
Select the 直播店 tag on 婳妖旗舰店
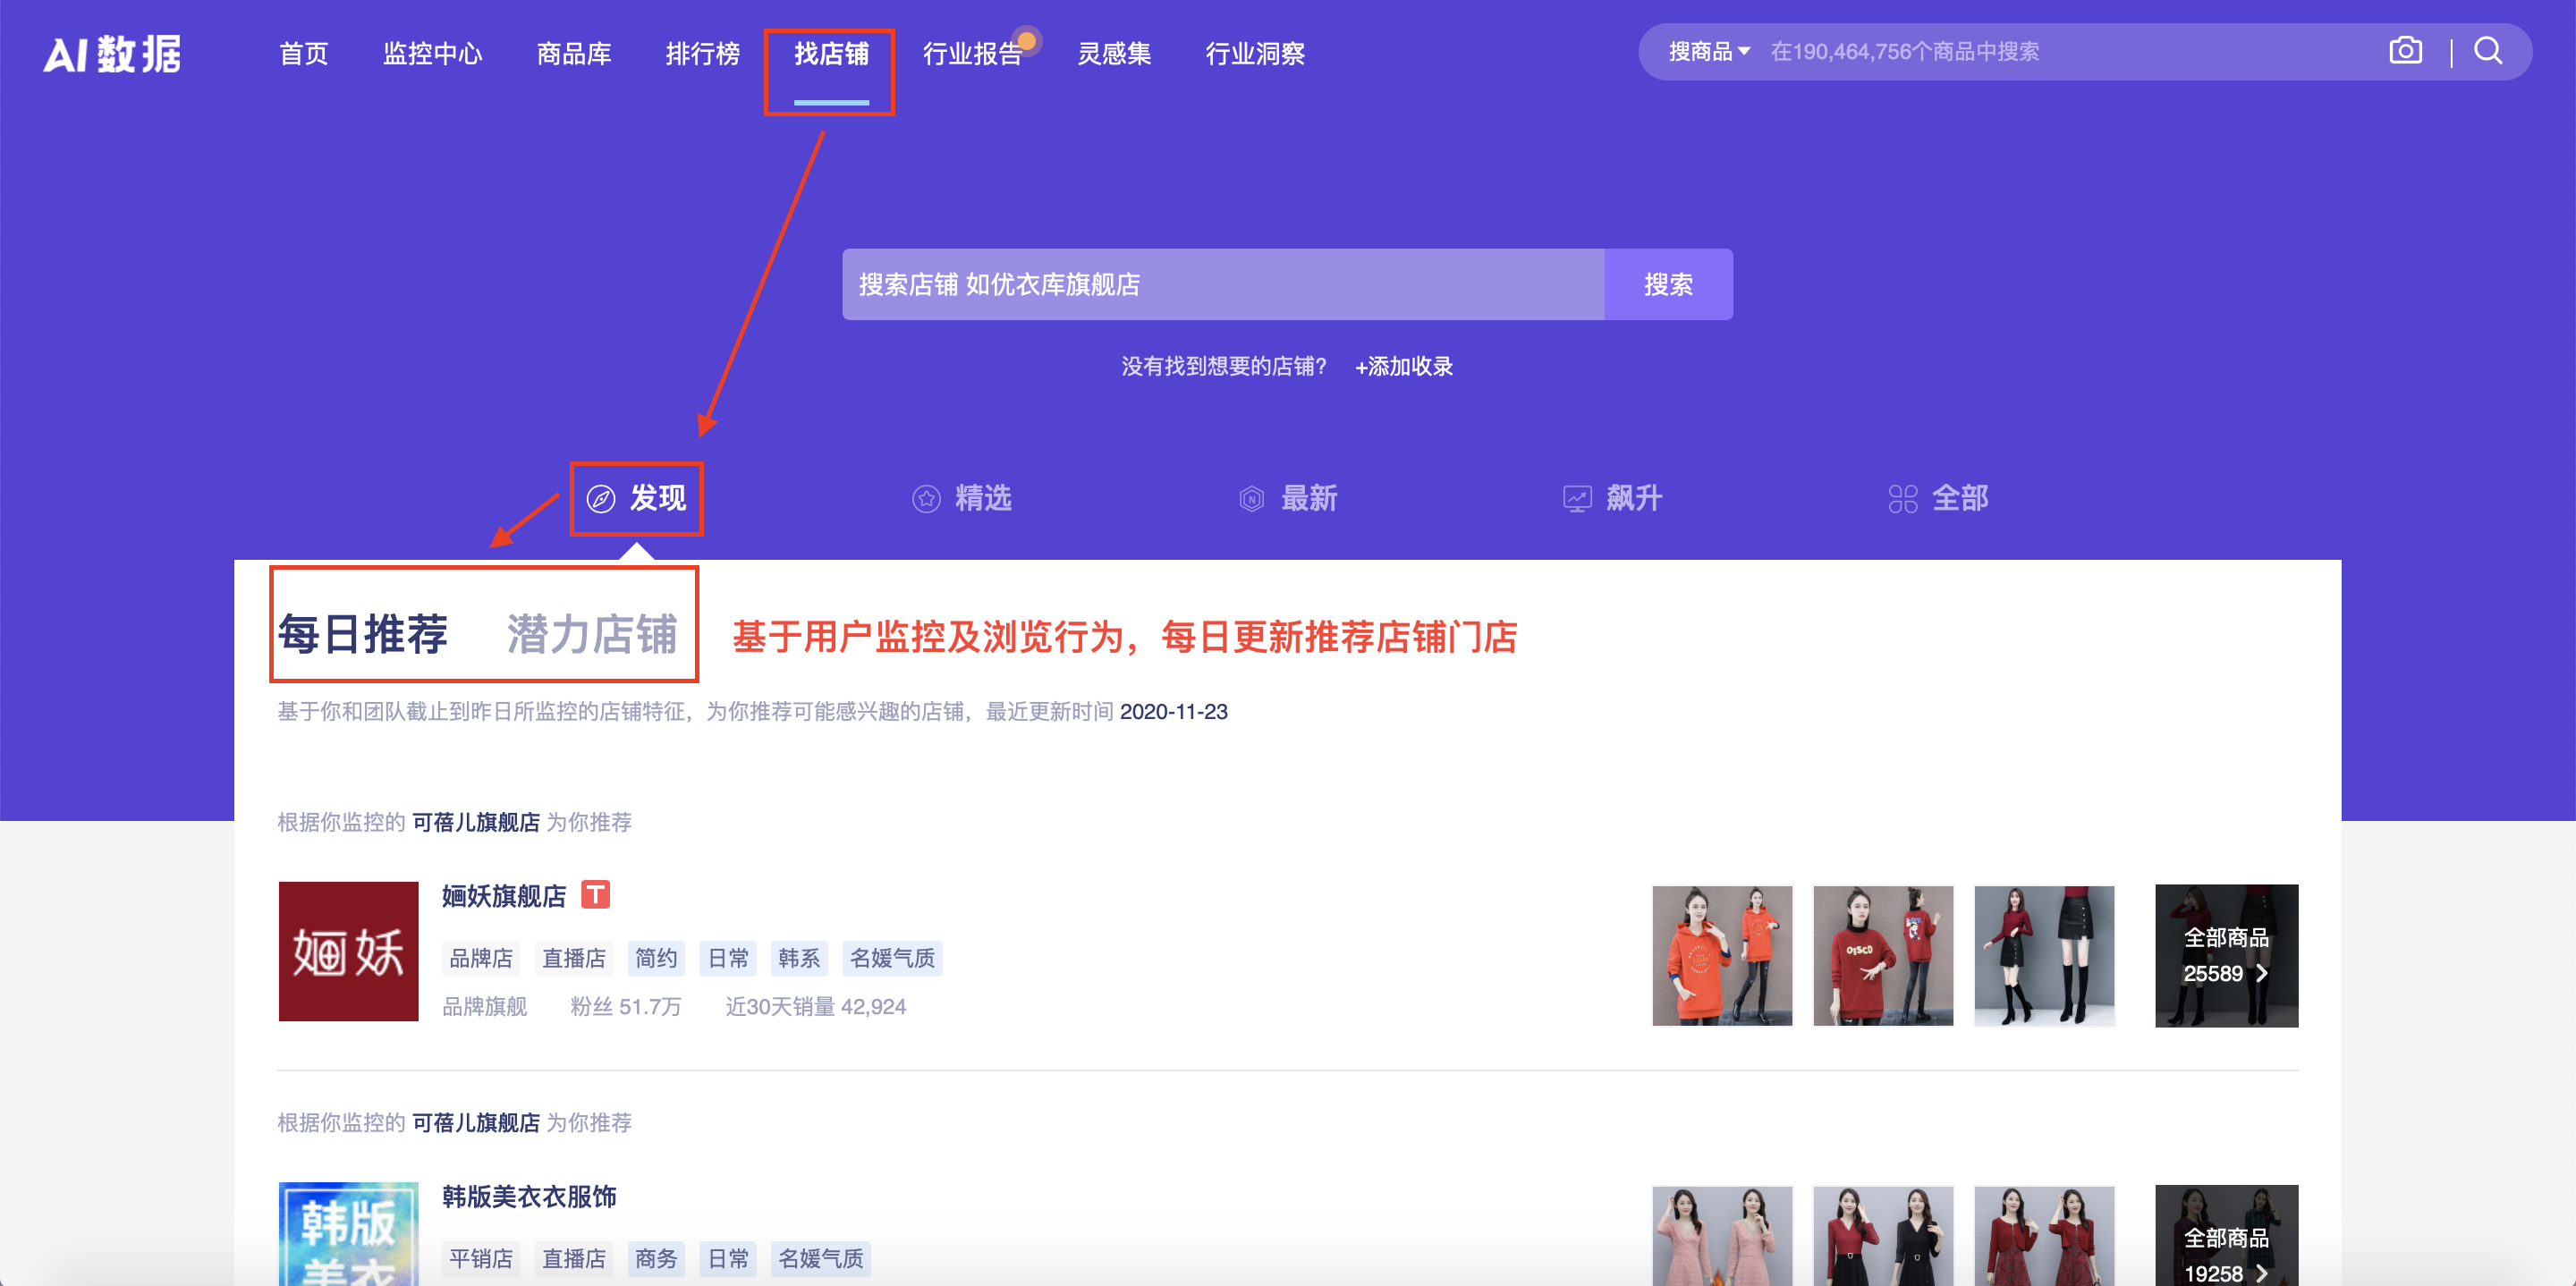(573, 958)
